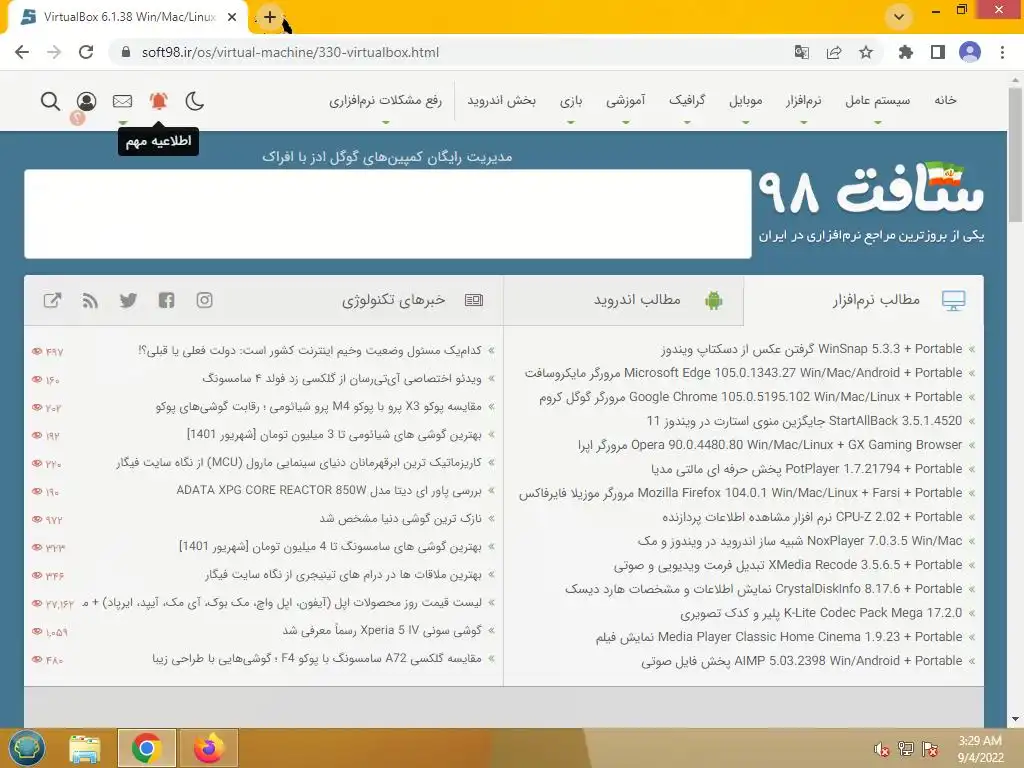Image resolution: width=1024 pixels, height=768 pixels.
Task: Open the K-Lite Codec Pack Mega 17.2.0 link
Action: coord(821,613)
